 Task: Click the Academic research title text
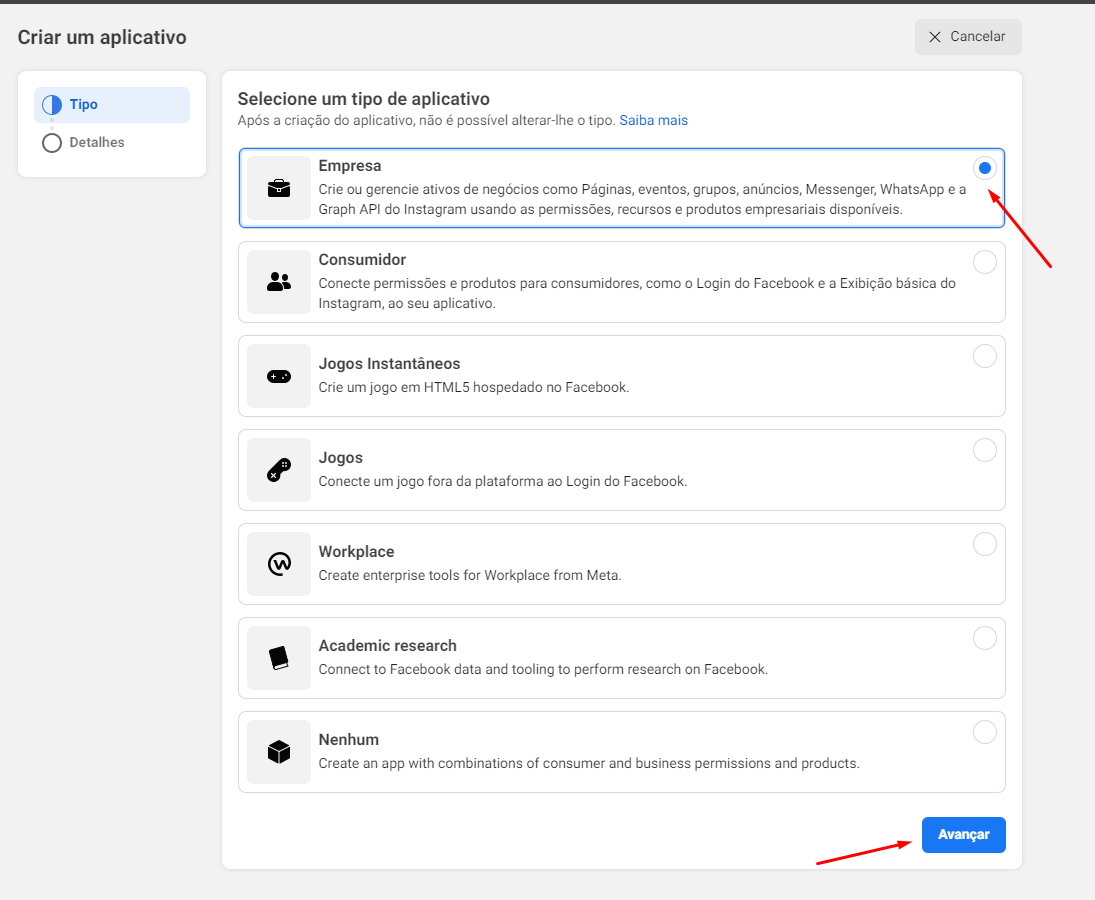[388, 646]
